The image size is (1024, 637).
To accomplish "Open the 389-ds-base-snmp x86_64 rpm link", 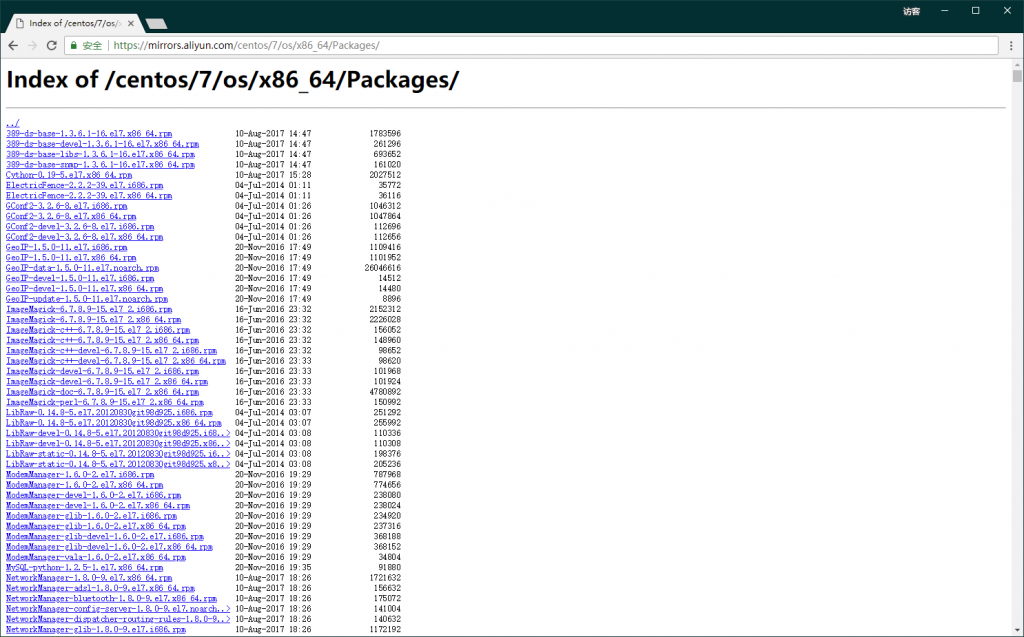I will pyautogui.click(x=100, y=165).
